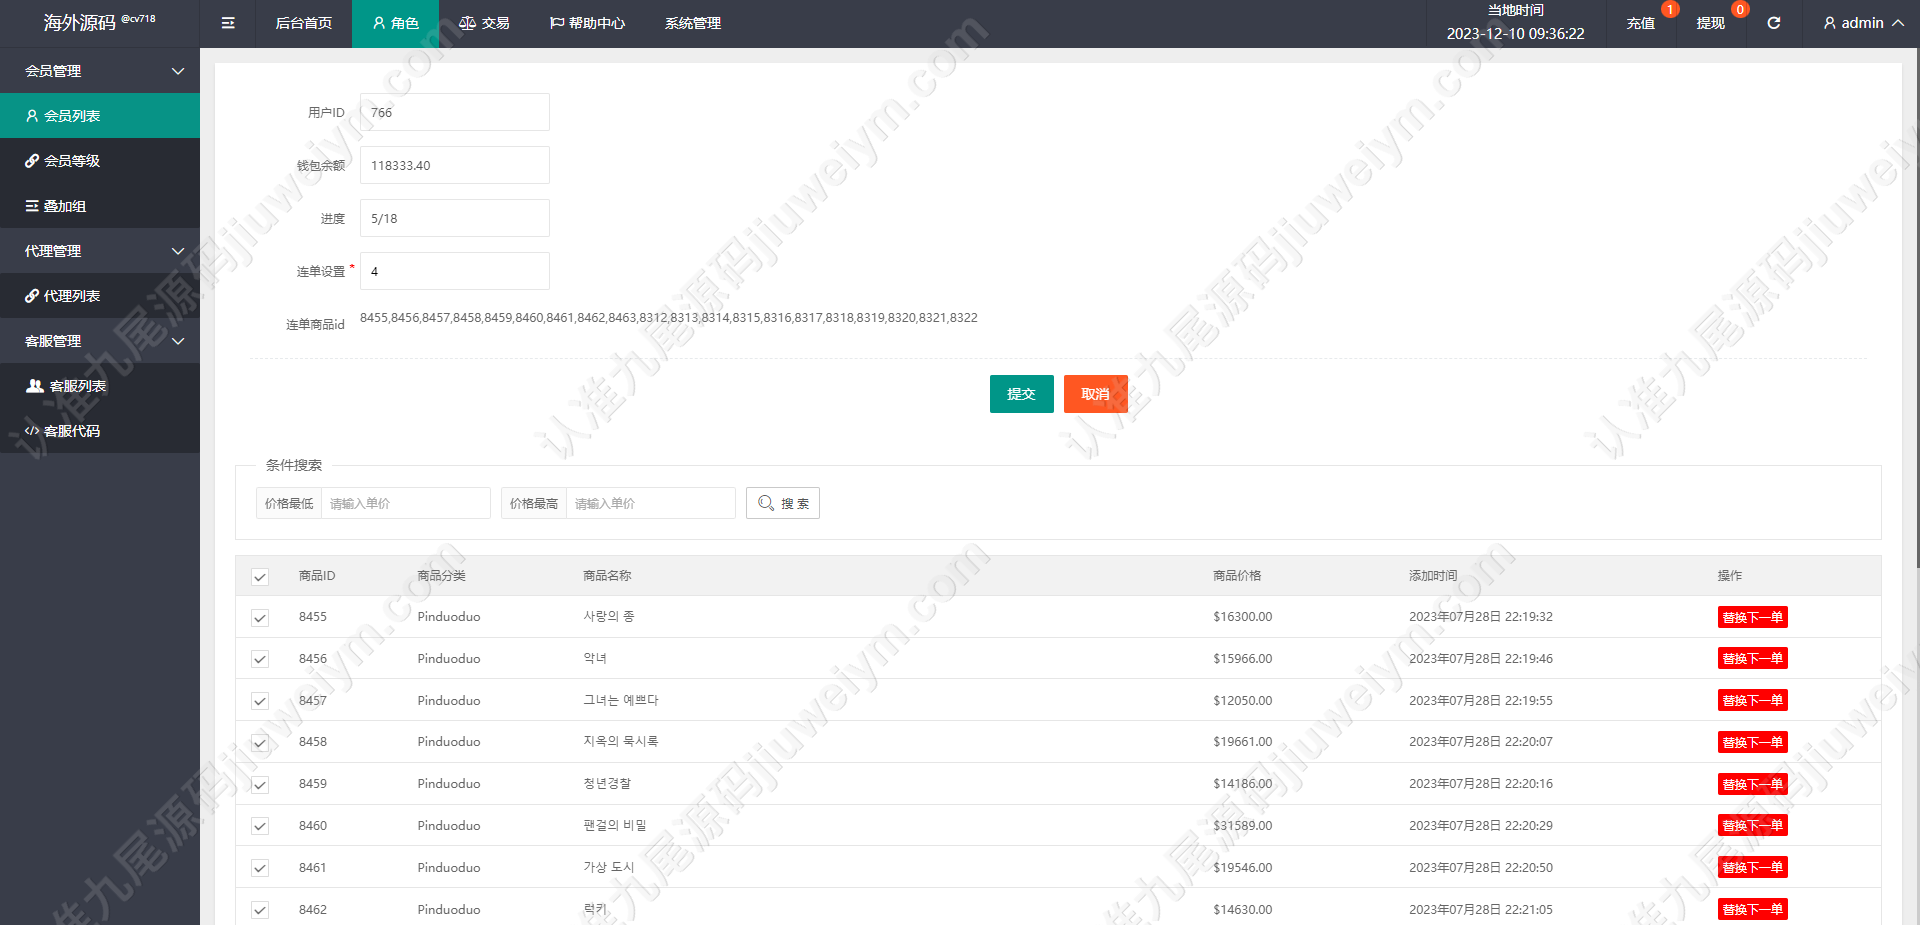Click the user icon beside 角色
This screenshot has width=1920, height=925.
(379, 23)
